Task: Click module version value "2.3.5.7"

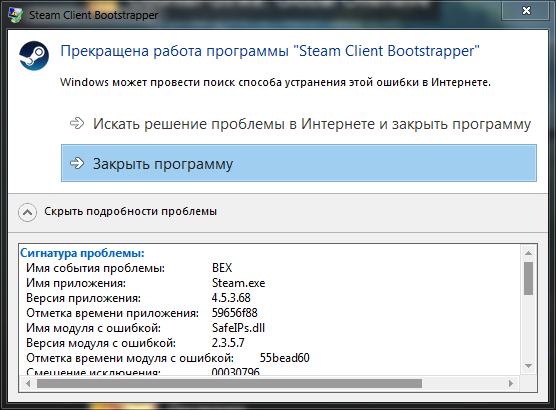Action: [x=228, y=343]
